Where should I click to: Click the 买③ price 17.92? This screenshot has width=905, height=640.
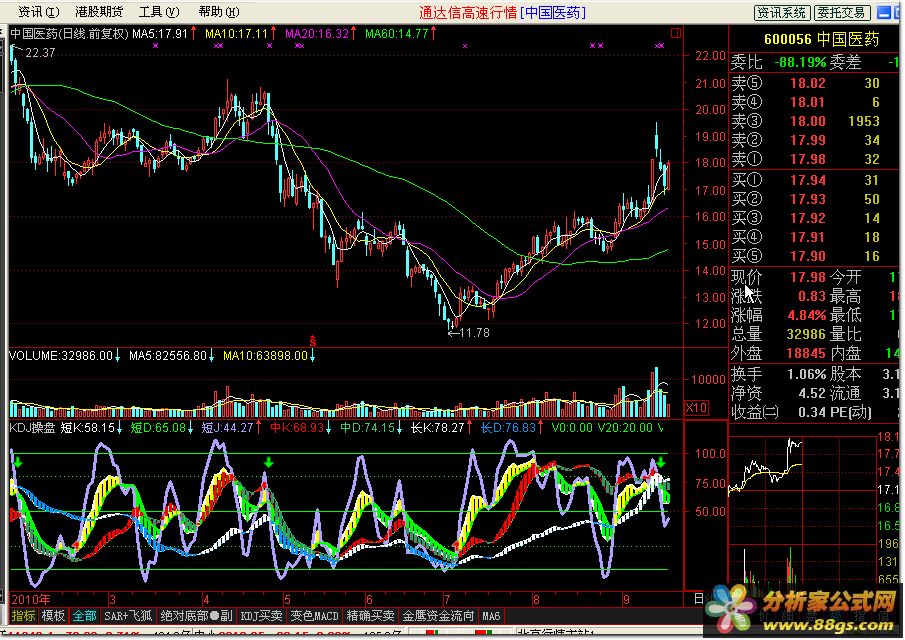(807, 218)
